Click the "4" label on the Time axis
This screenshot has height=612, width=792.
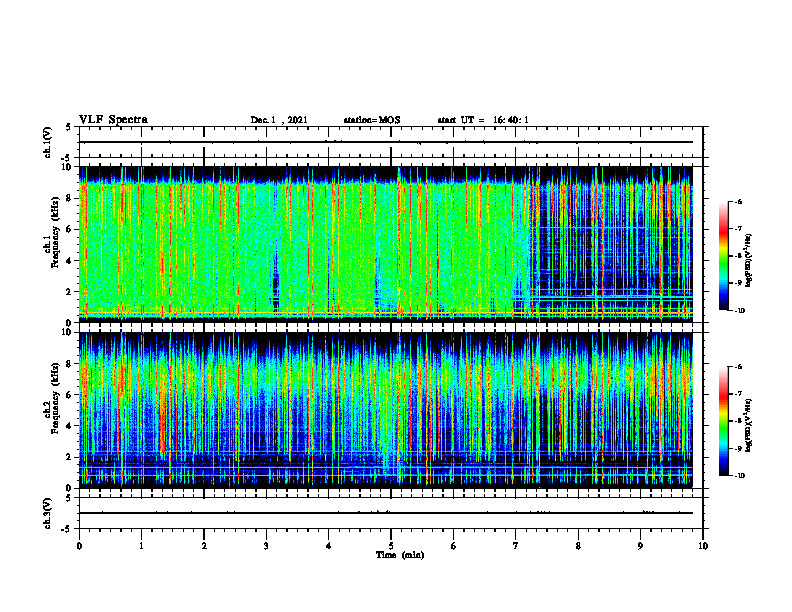(329, 546)
